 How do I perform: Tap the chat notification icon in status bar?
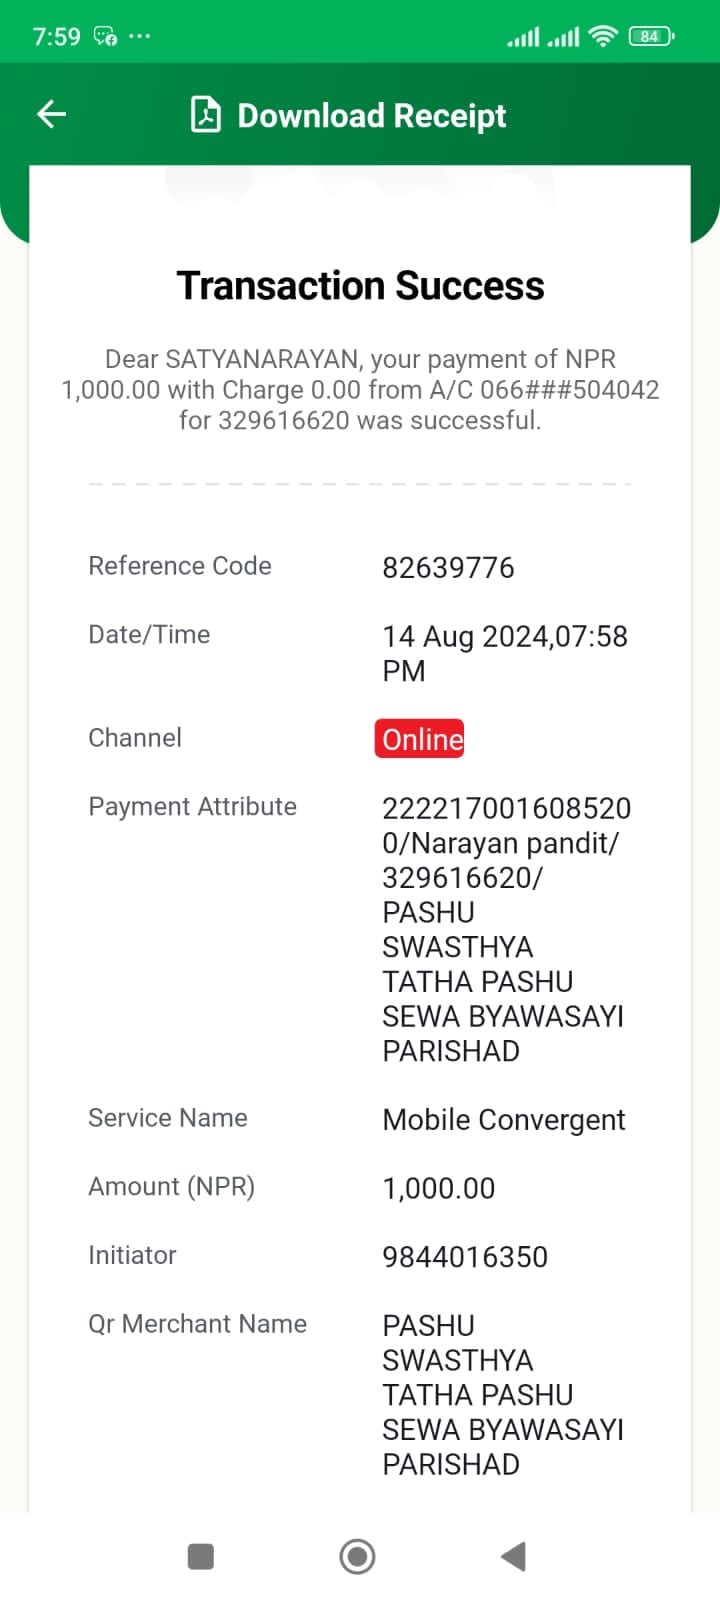[105, 37]
